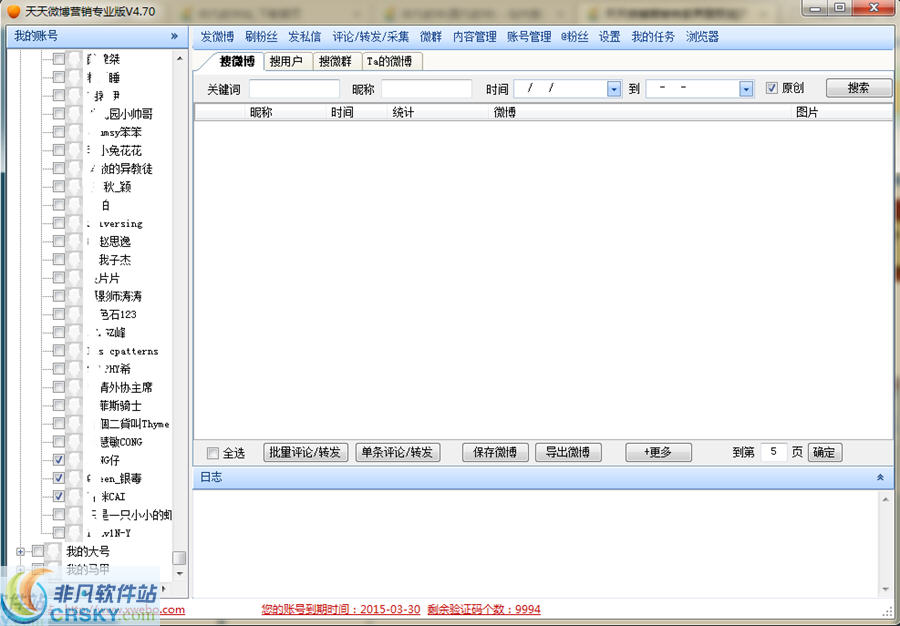Toggle the 原创 checkbox
The width and height of the screenshot is (900, 626).
(x=771, y=88)
